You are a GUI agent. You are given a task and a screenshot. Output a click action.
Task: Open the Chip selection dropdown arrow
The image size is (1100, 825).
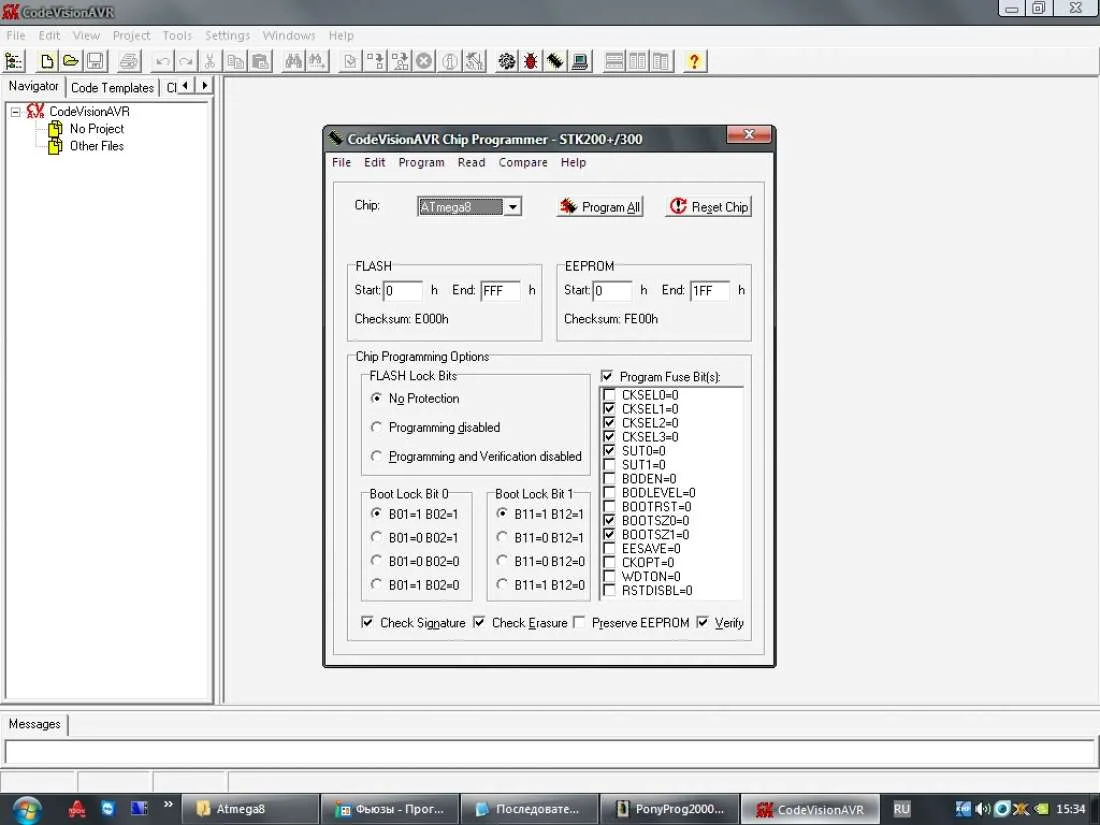(513, 207)
